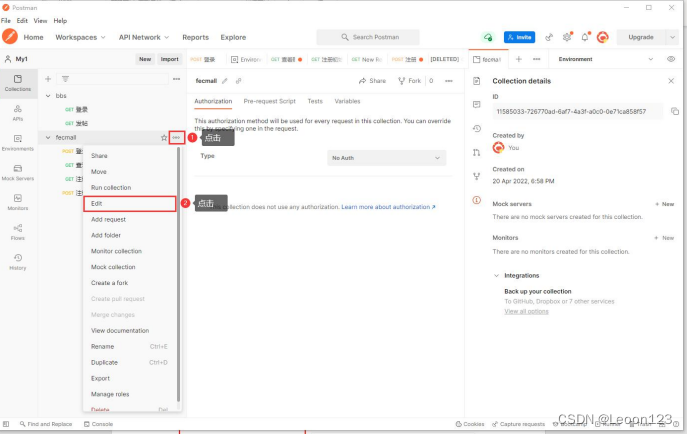Open the collections list options ellipsis
The height and width of the screenshot is (434, 687).
coord(176,79)
